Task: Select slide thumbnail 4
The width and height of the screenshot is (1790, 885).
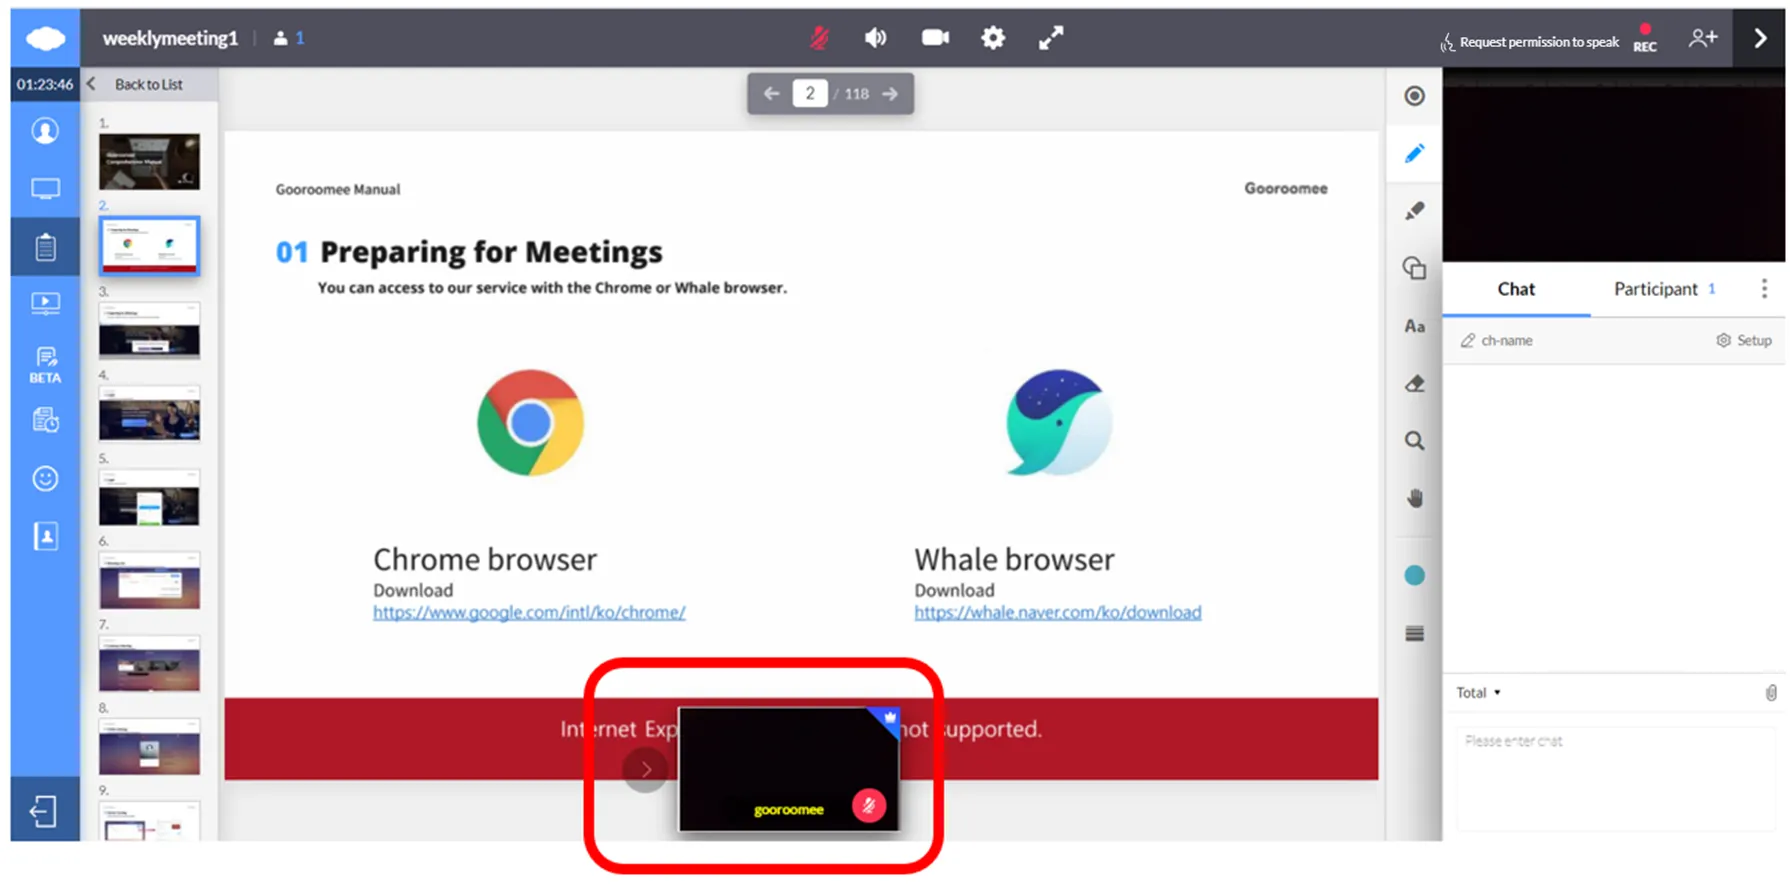Action: (x=149, y=413)
